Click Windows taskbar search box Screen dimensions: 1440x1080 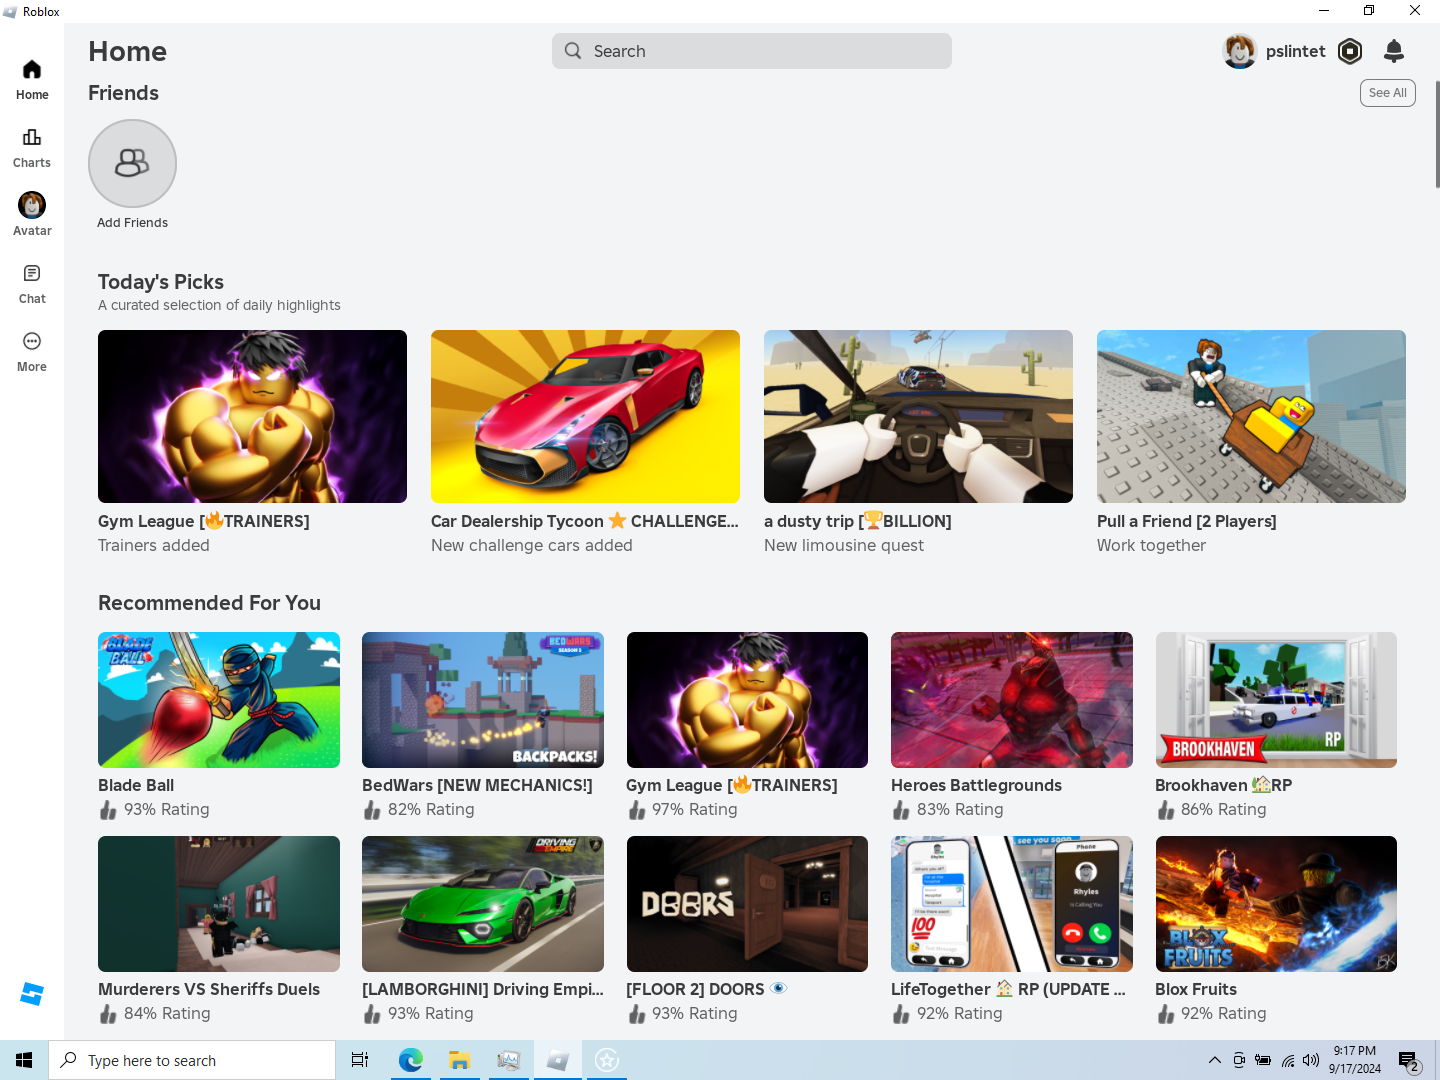coord(192,1060)
